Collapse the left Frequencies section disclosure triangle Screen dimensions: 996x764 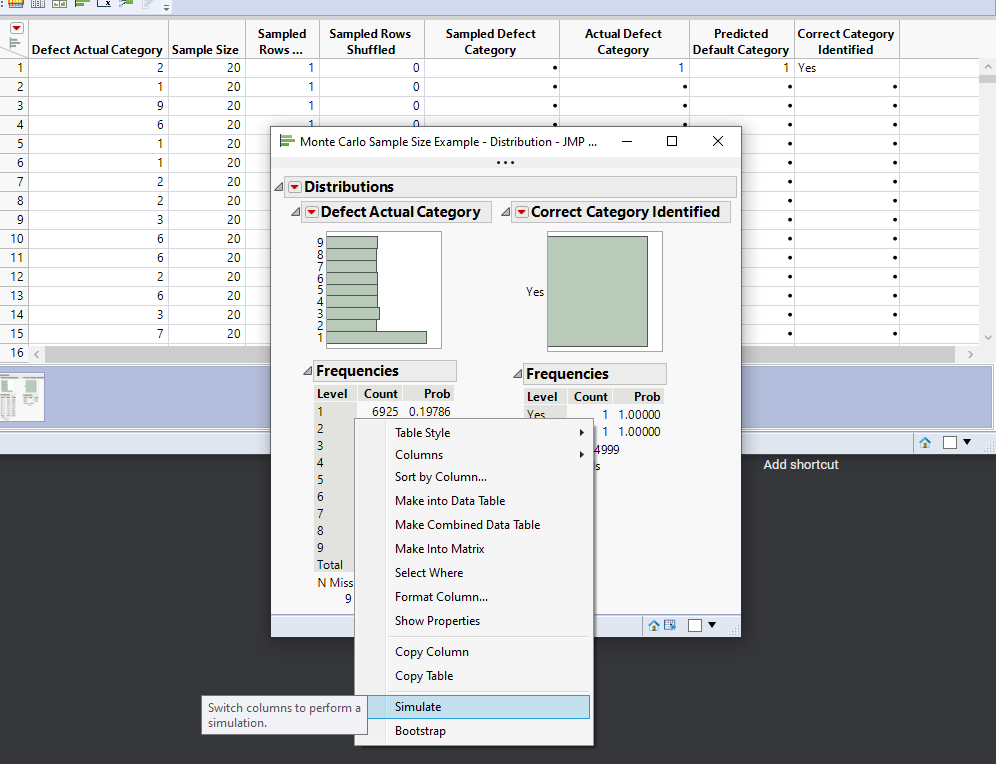click(307, 371)
